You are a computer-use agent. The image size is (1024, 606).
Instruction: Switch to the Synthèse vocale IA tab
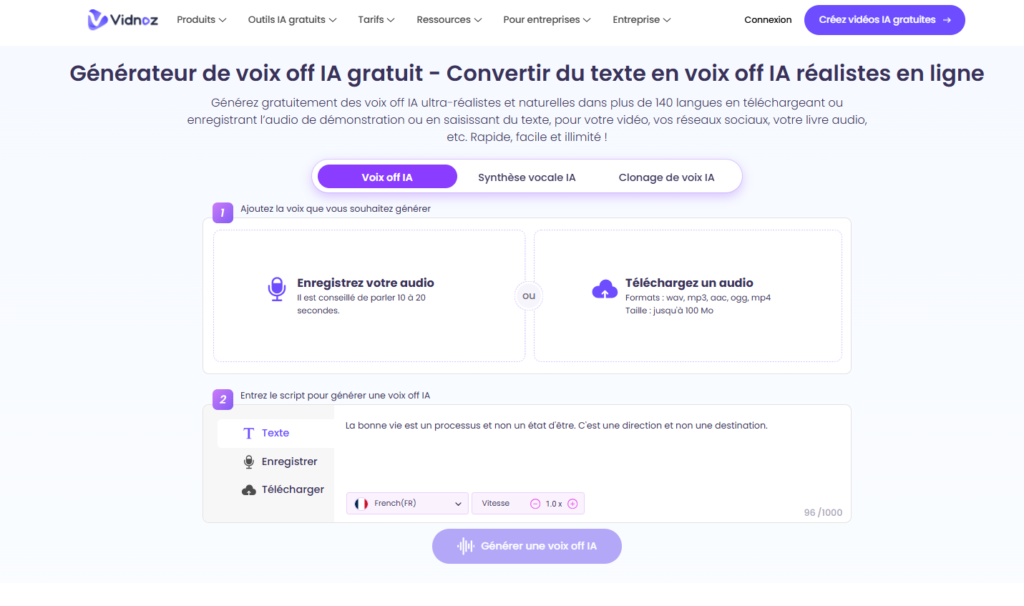(527, 177)
